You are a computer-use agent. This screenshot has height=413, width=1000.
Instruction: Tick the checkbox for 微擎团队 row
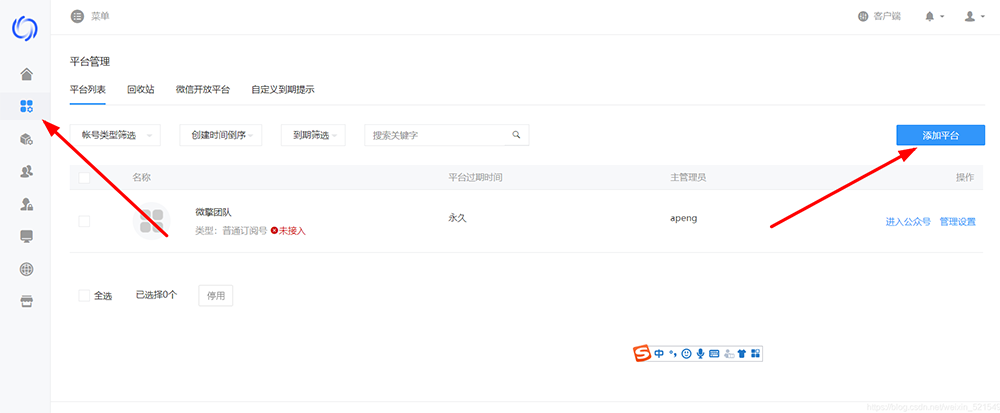(x=84, y=221)
